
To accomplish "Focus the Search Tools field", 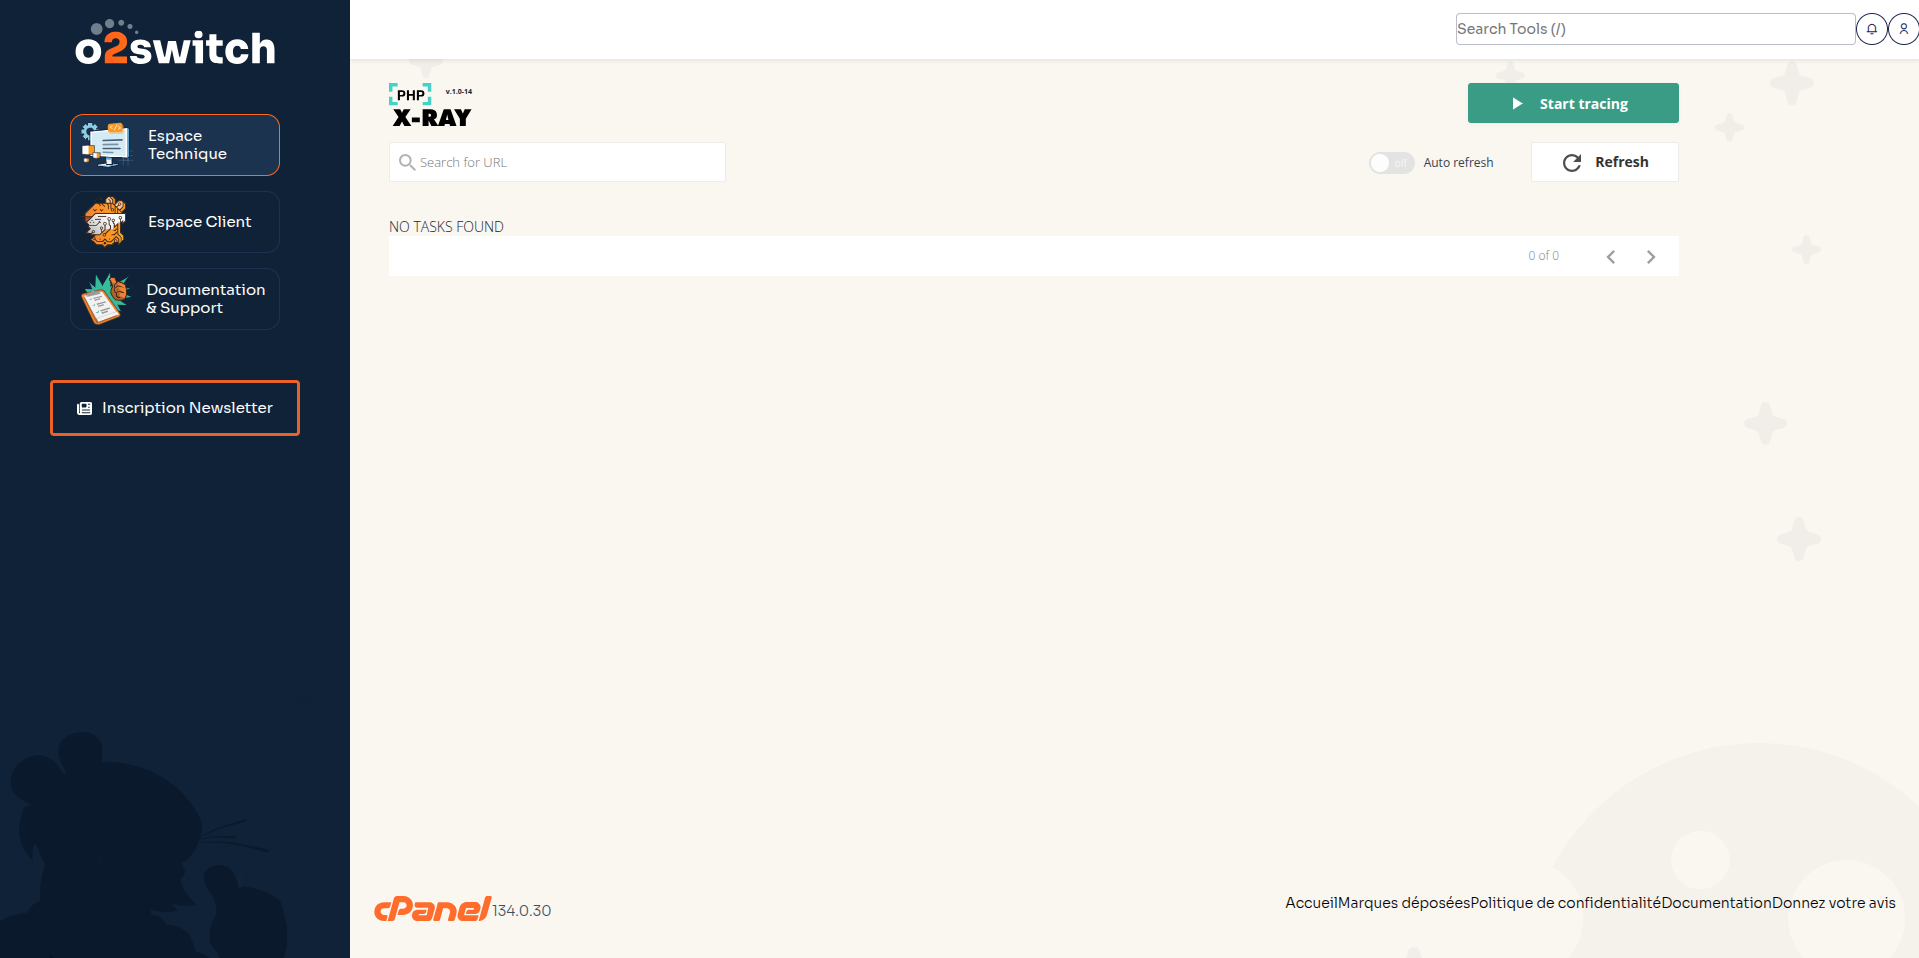I will (1655, 29).
